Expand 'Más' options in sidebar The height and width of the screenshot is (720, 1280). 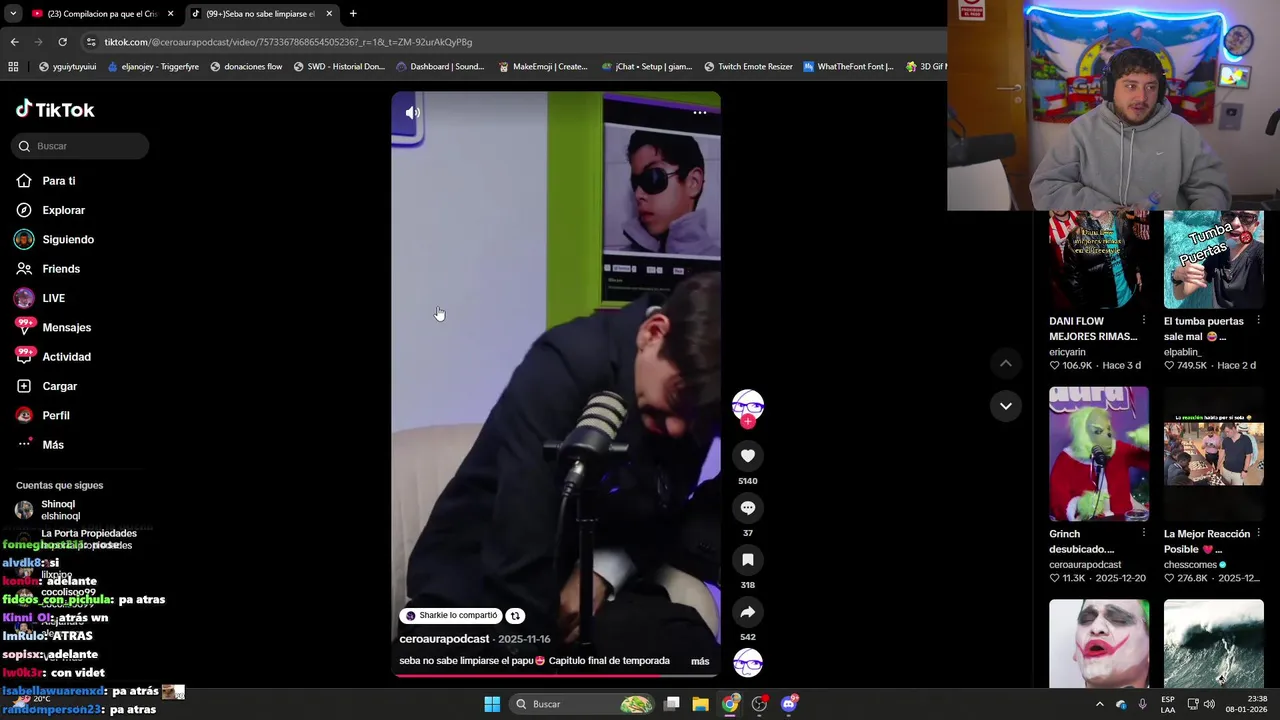(53, 445)
